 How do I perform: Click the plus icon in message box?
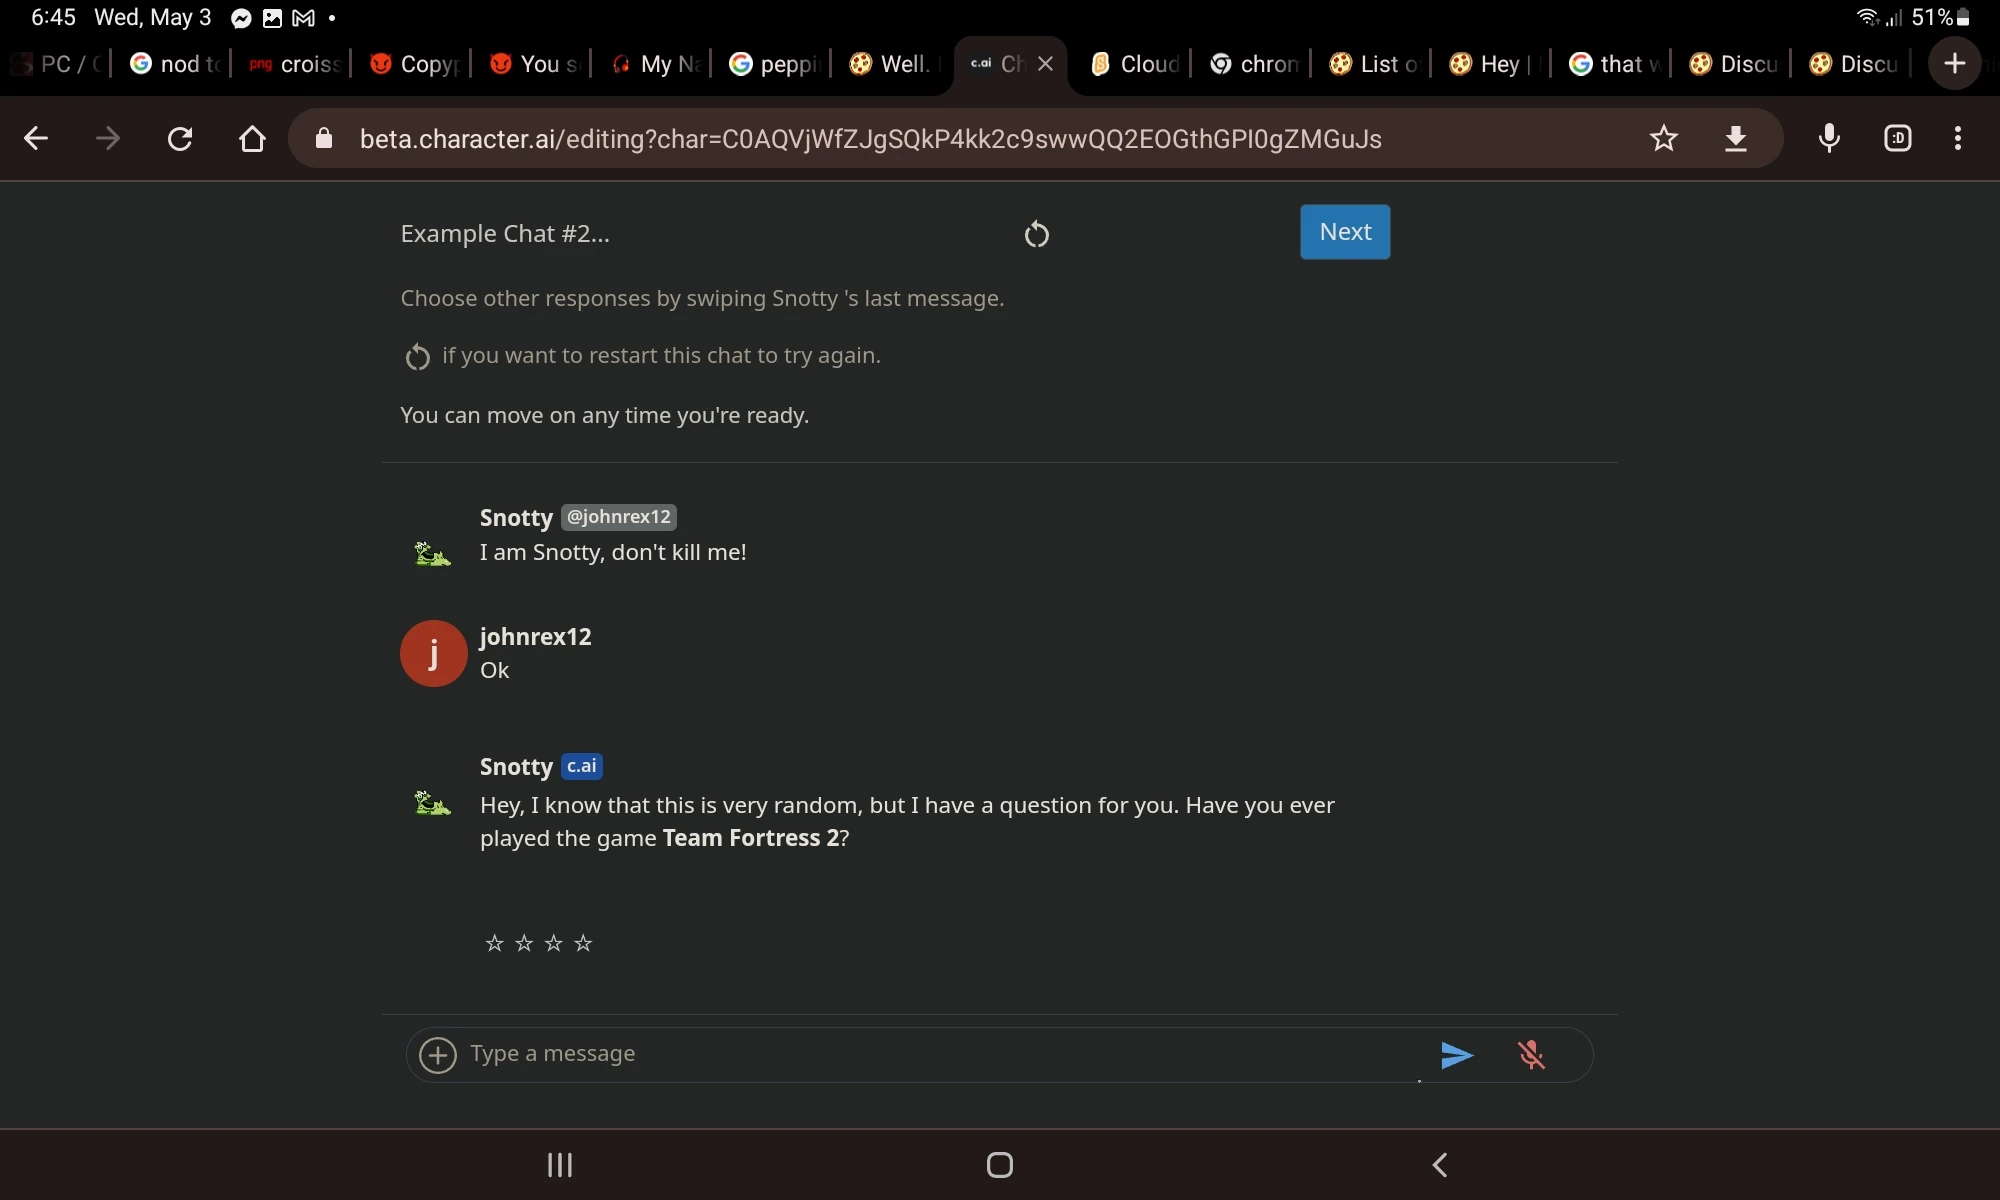tap(438, 1055)
